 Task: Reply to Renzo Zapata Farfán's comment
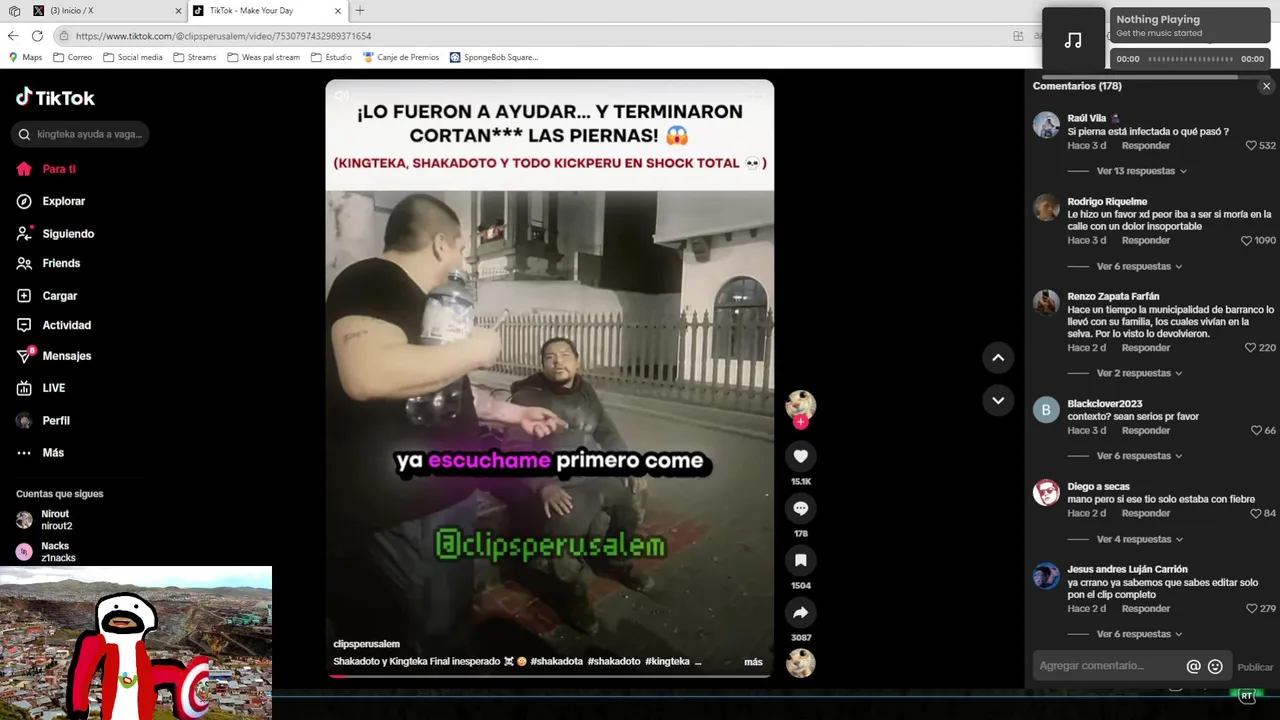pos(1145,348)
